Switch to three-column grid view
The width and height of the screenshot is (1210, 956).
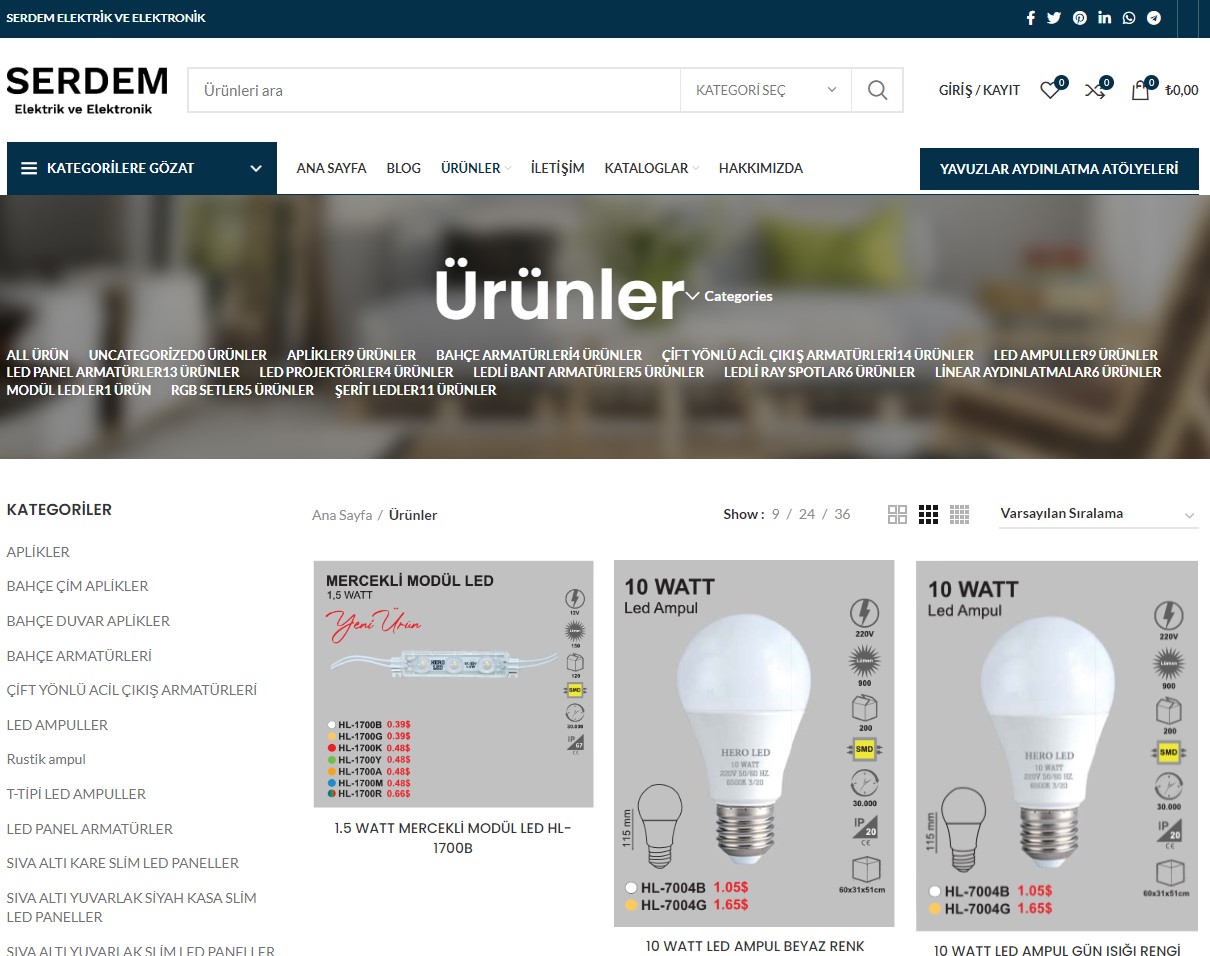coord(928,515)
